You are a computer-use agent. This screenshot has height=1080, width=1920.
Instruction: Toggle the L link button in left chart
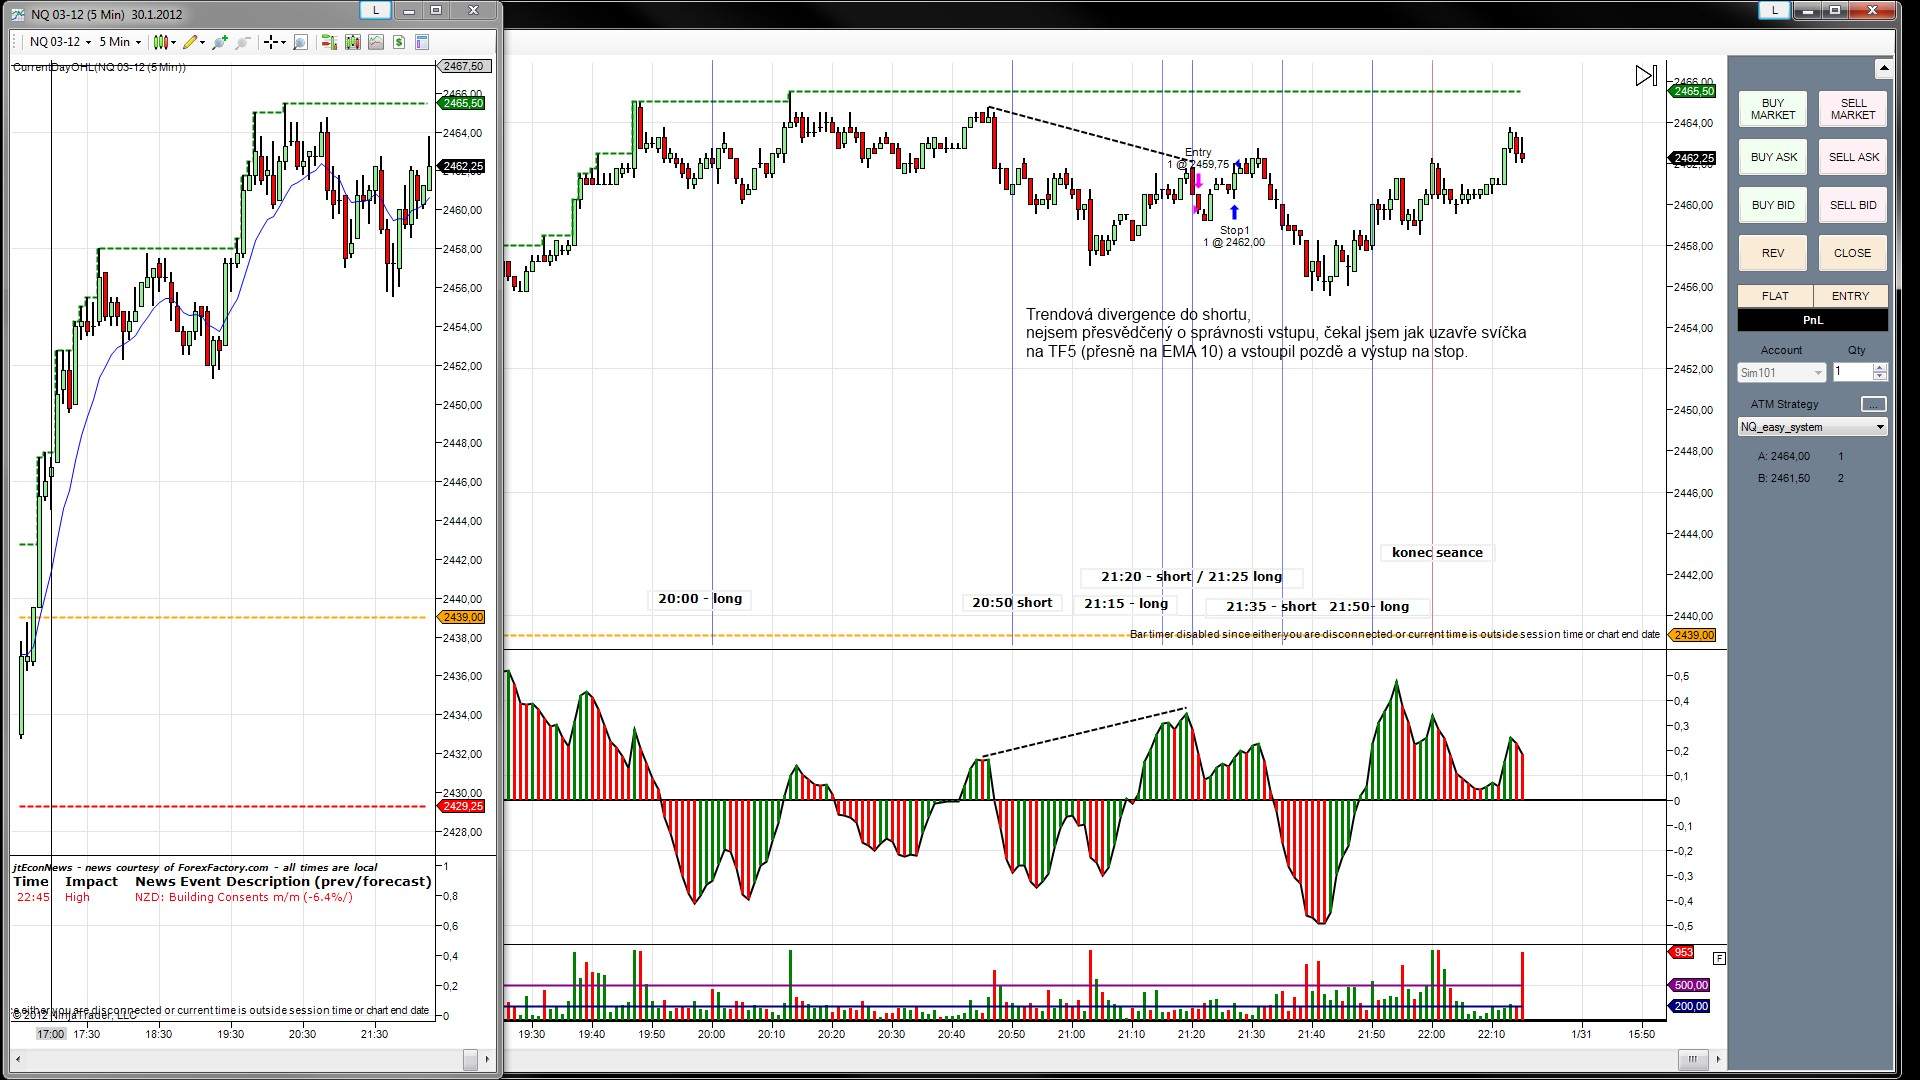[x=375, y=10]
